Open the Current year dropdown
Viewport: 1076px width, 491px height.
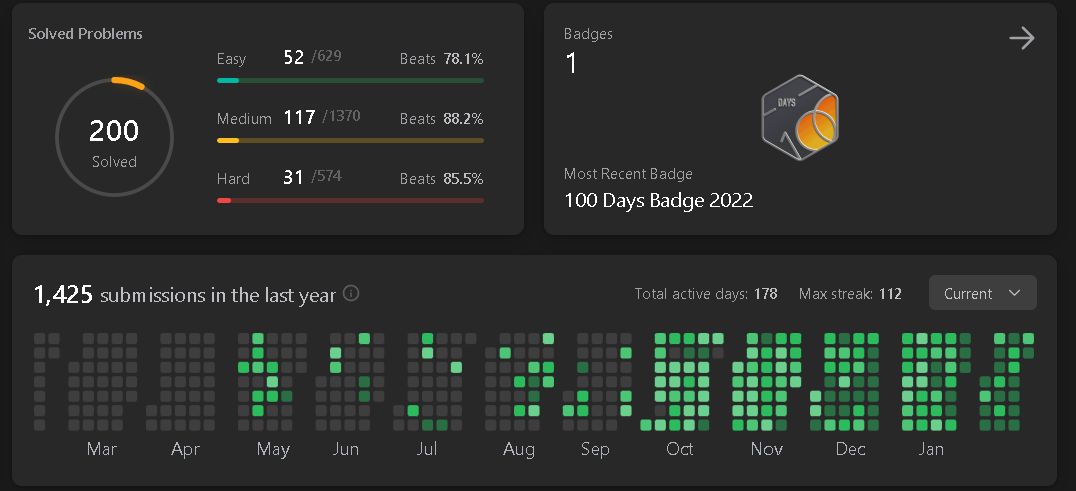click(982, 293)
